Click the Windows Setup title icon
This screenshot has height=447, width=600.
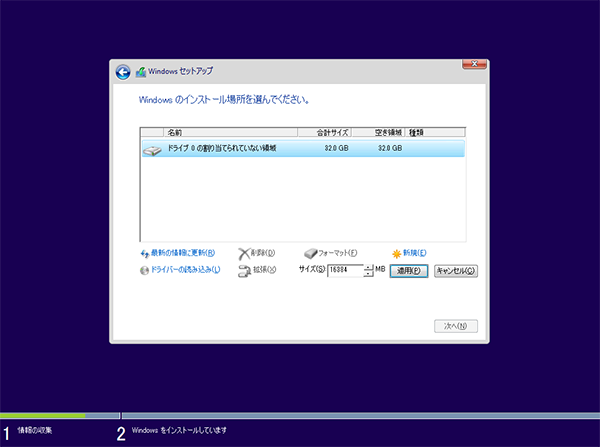(x=141, y=72)
